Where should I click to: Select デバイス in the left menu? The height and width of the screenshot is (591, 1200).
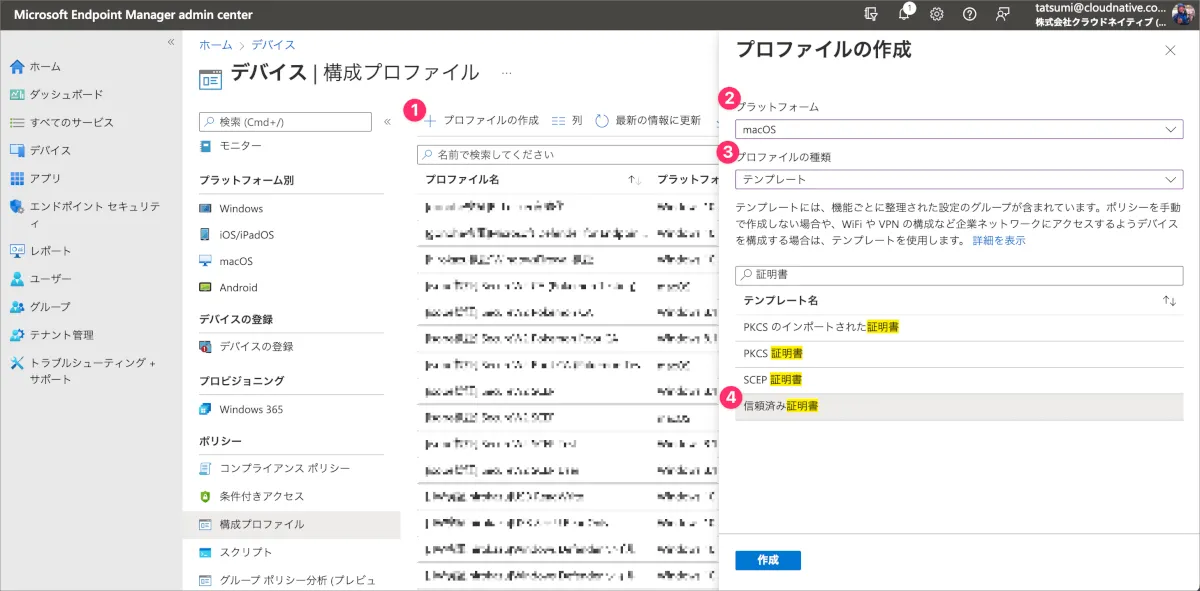coord(50,150)
